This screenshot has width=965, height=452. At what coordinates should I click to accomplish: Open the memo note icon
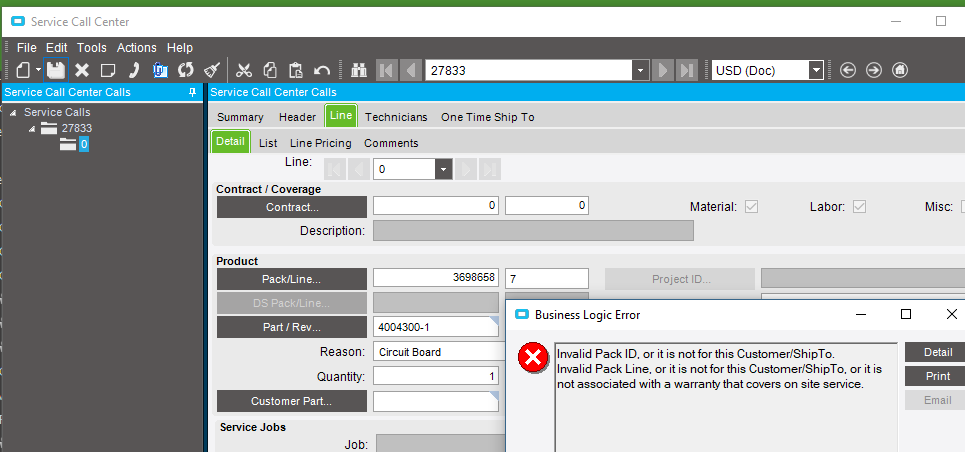point(108,70)
